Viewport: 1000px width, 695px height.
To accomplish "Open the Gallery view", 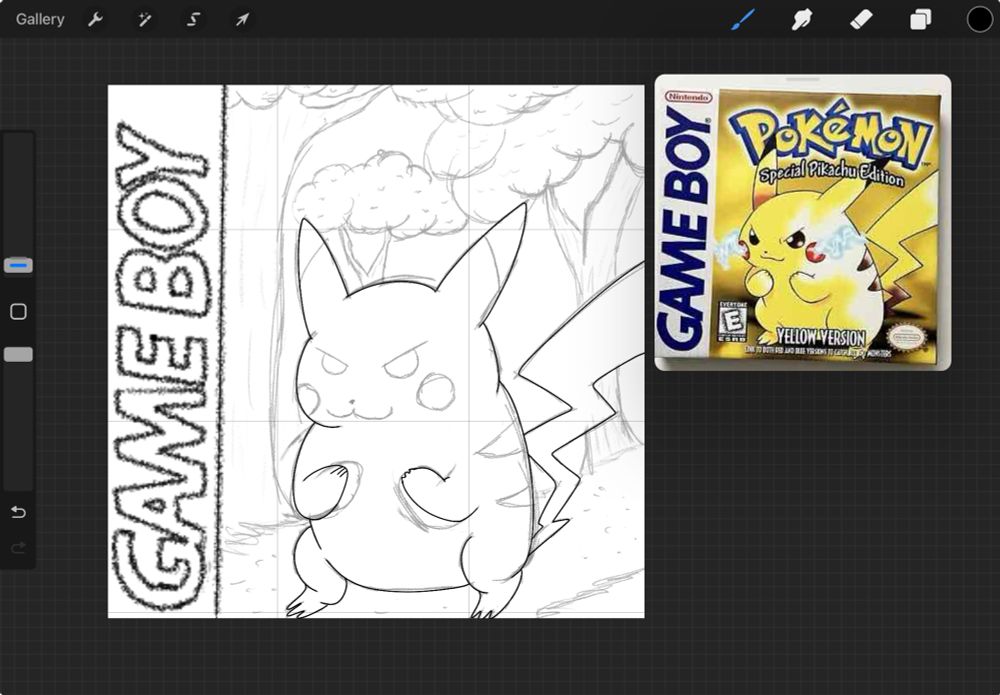I will pyautogui.click(x=40, y=19).
